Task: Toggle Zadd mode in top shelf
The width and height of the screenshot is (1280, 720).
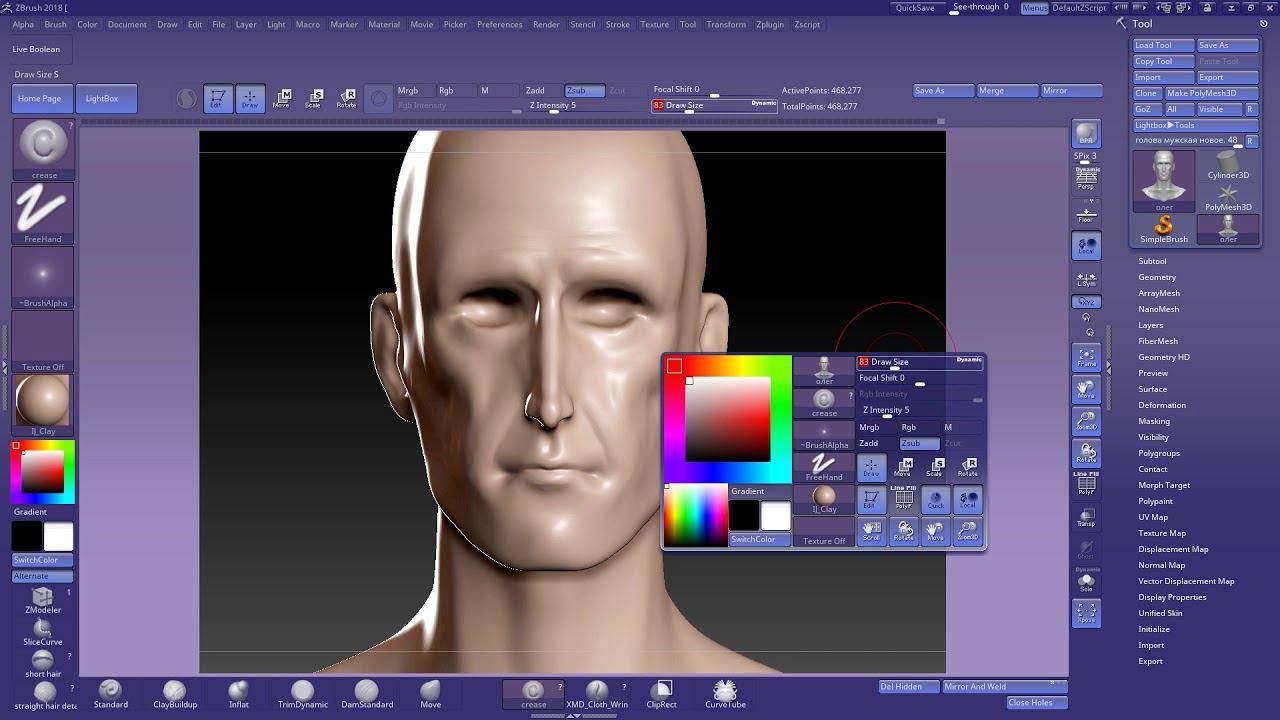Action: point(535,91)
